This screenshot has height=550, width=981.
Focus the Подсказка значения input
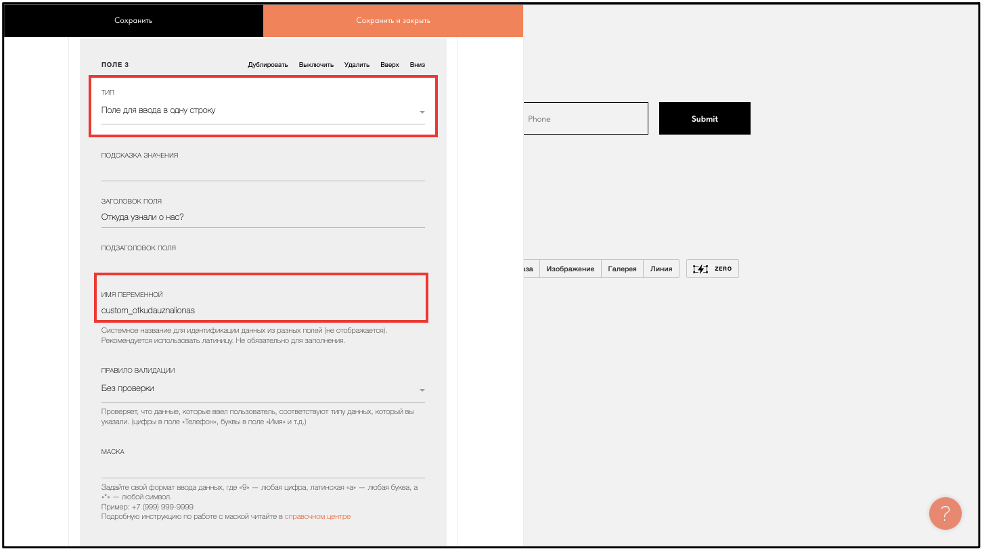[x=263, y=171]
